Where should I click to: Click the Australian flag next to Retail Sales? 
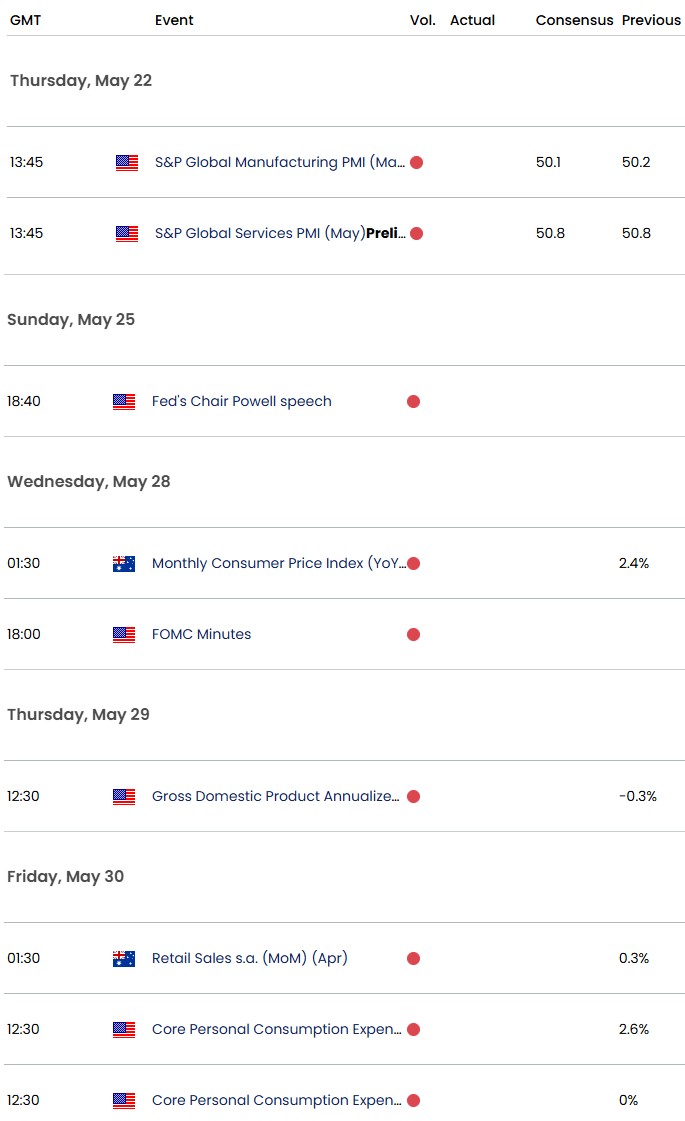124,958
